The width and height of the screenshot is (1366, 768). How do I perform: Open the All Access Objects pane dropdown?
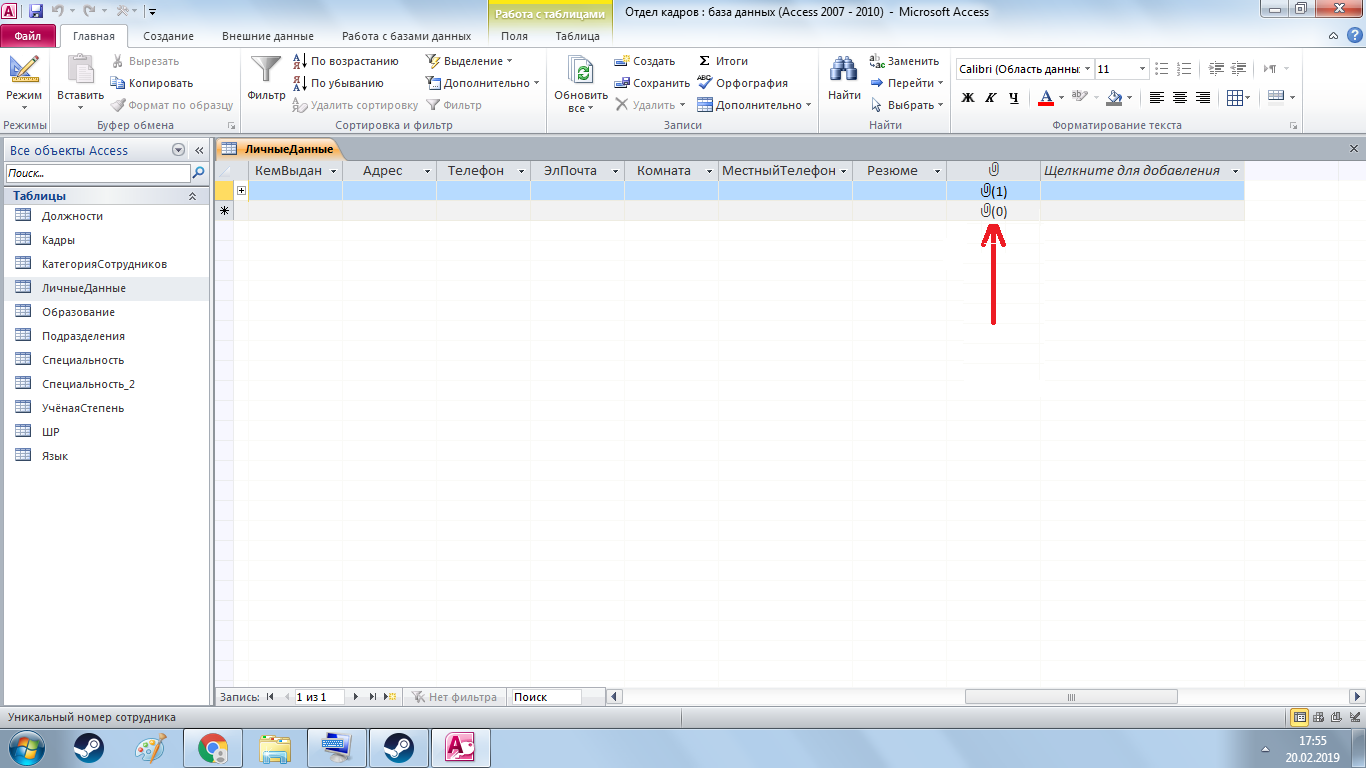tap(179, 150)
